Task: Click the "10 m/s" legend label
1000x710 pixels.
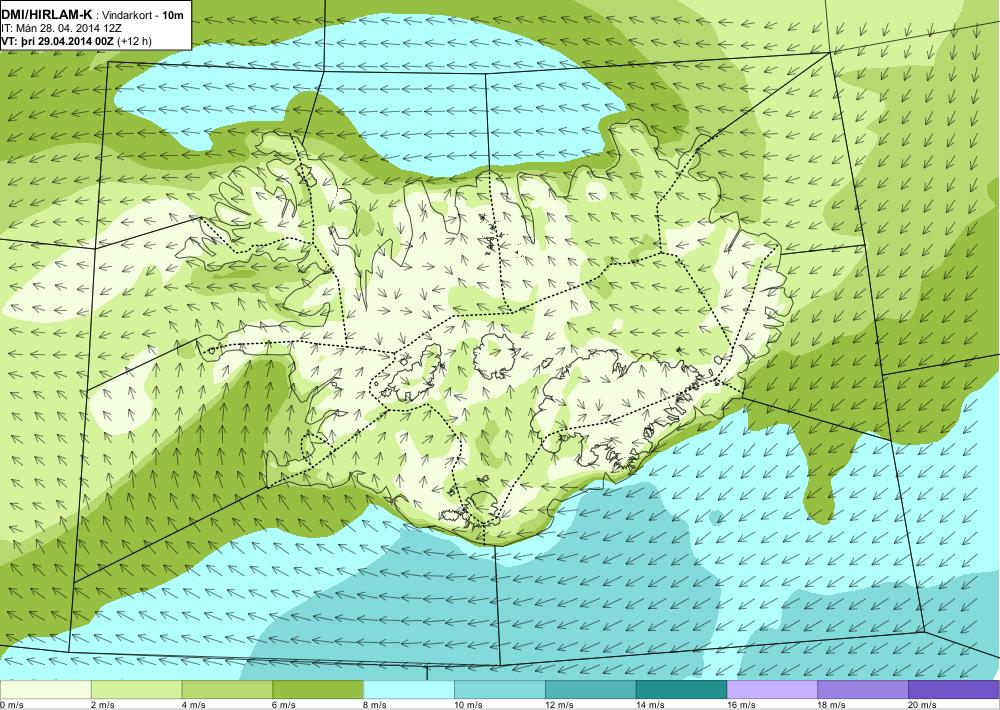Action: (469, 705)
